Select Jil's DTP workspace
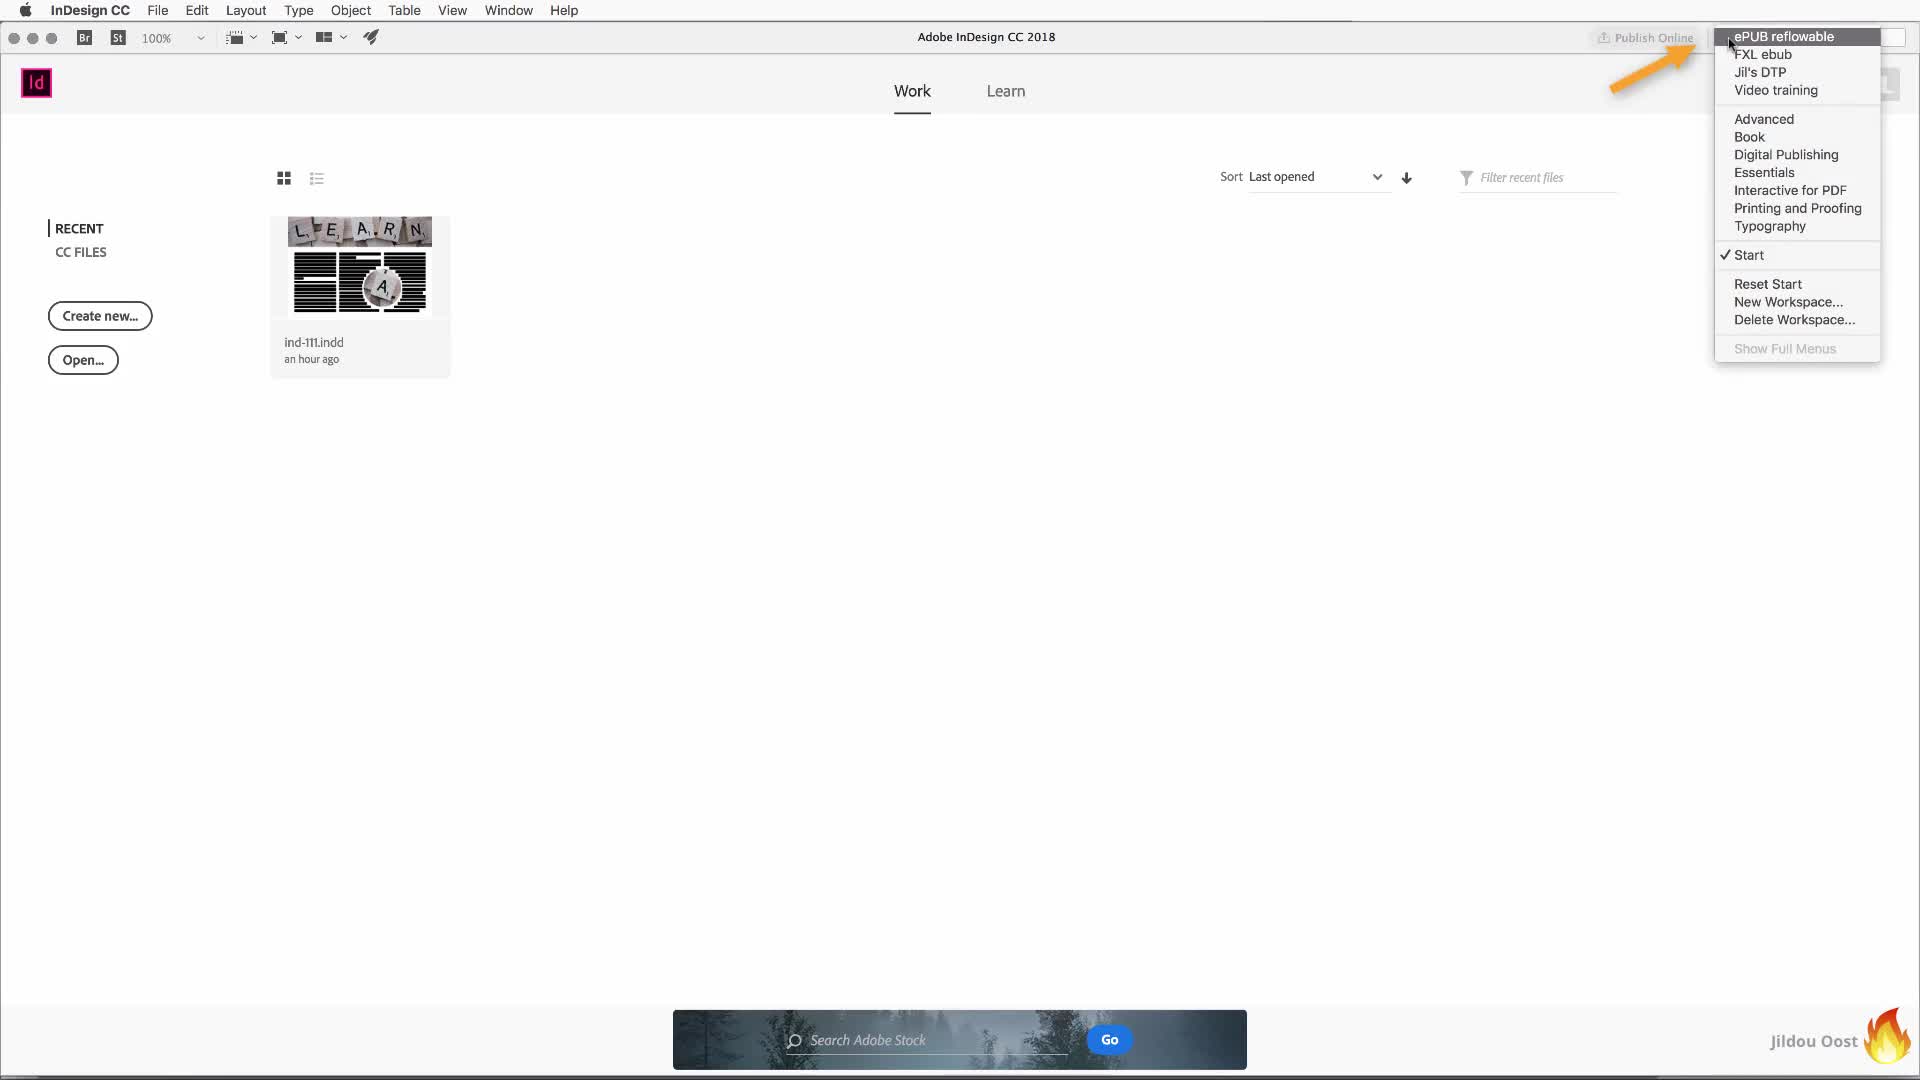This screenshot has width=1920, height=1080. [1797, 73]
